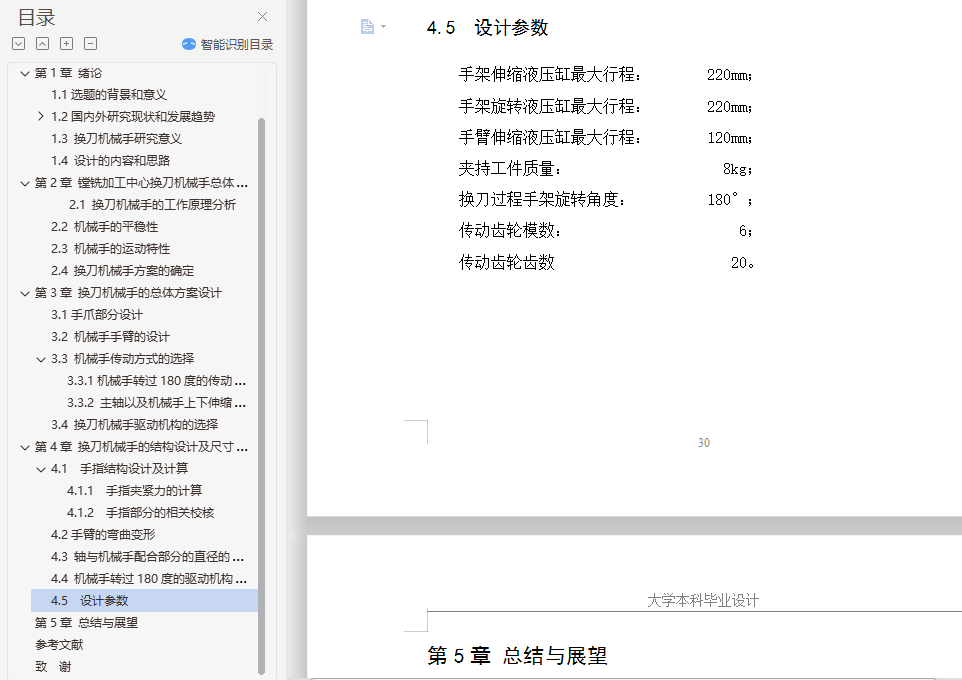
Task: Click the text 手架旋转液压缸最大行程
Action: 550,106
